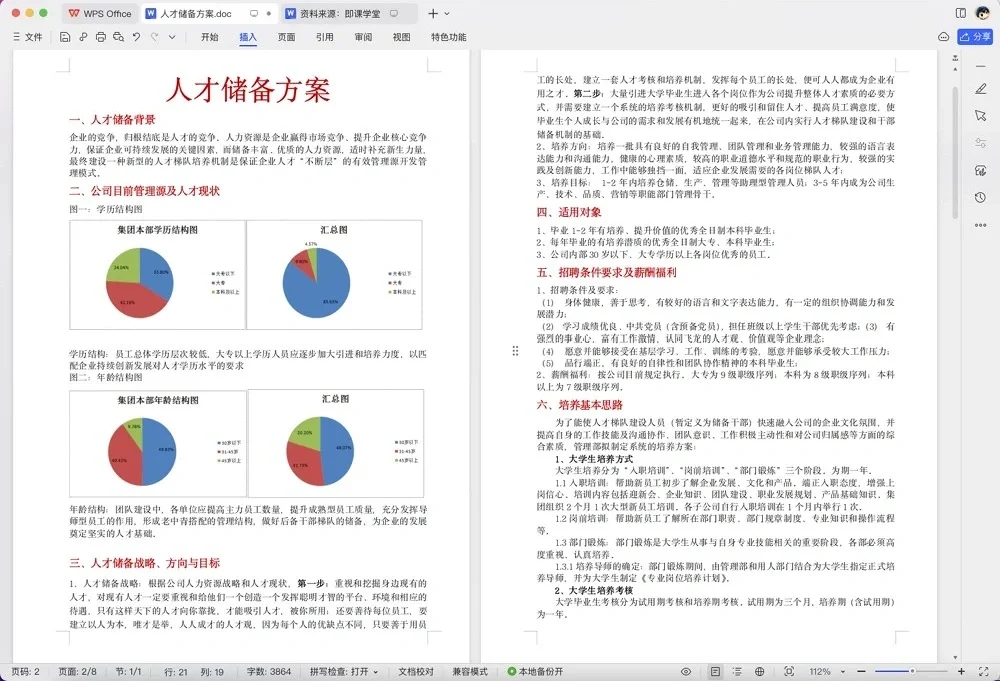1000x681 pixels.
Task: Switch to page layout view in status bar
Action: click(716, 671)
